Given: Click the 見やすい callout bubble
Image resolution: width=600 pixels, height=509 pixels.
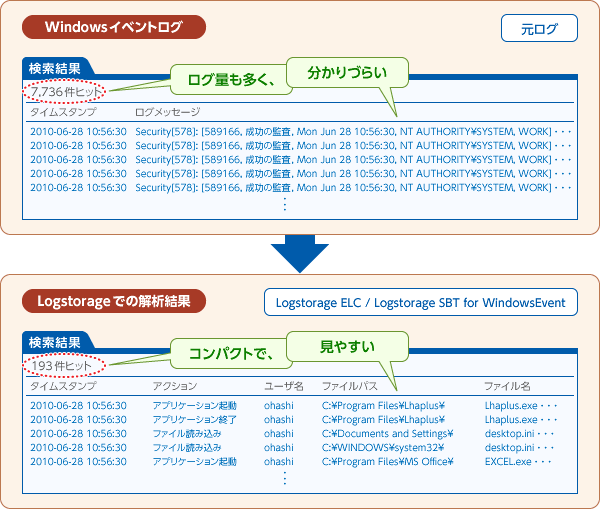Looking at the screenshot, I should 347,346.
